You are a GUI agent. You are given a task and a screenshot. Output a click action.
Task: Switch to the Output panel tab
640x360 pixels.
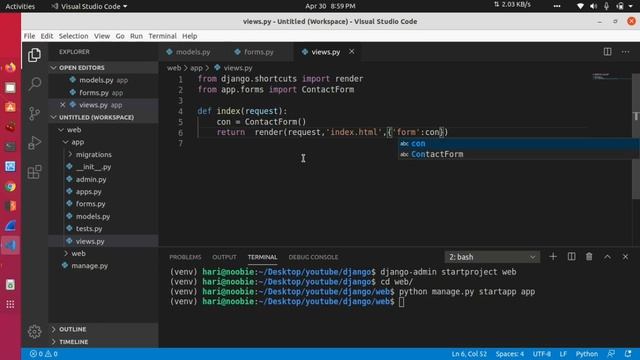(224, 257)
